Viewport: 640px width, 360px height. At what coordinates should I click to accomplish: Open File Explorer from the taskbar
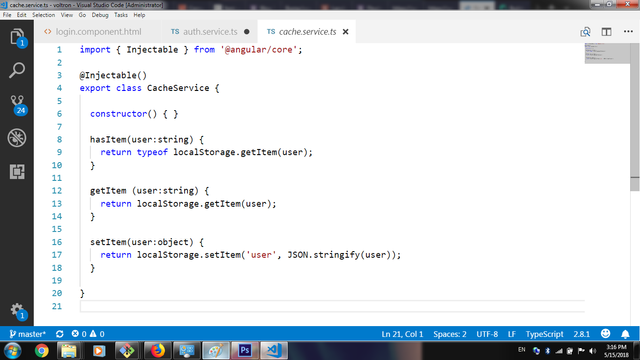coord(69,351)
